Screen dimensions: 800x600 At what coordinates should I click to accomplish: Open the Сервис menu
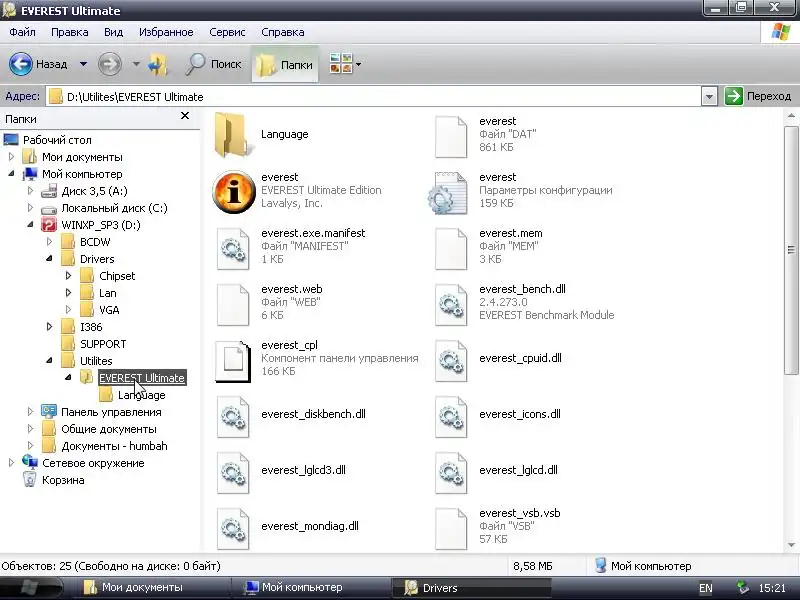pos(227,32)
